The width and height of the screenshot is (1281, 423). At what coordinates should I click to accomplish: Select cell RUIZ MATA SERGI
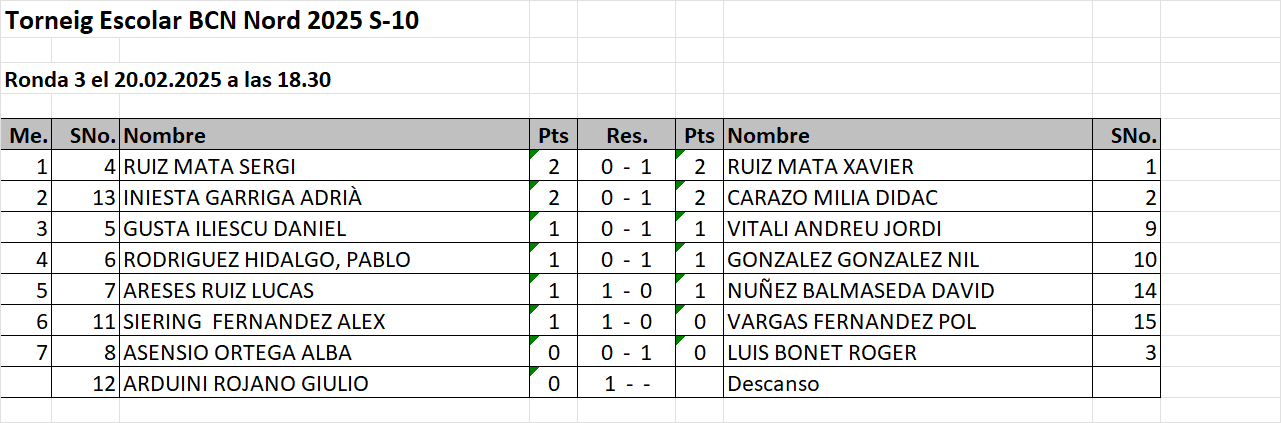(324, 167)
